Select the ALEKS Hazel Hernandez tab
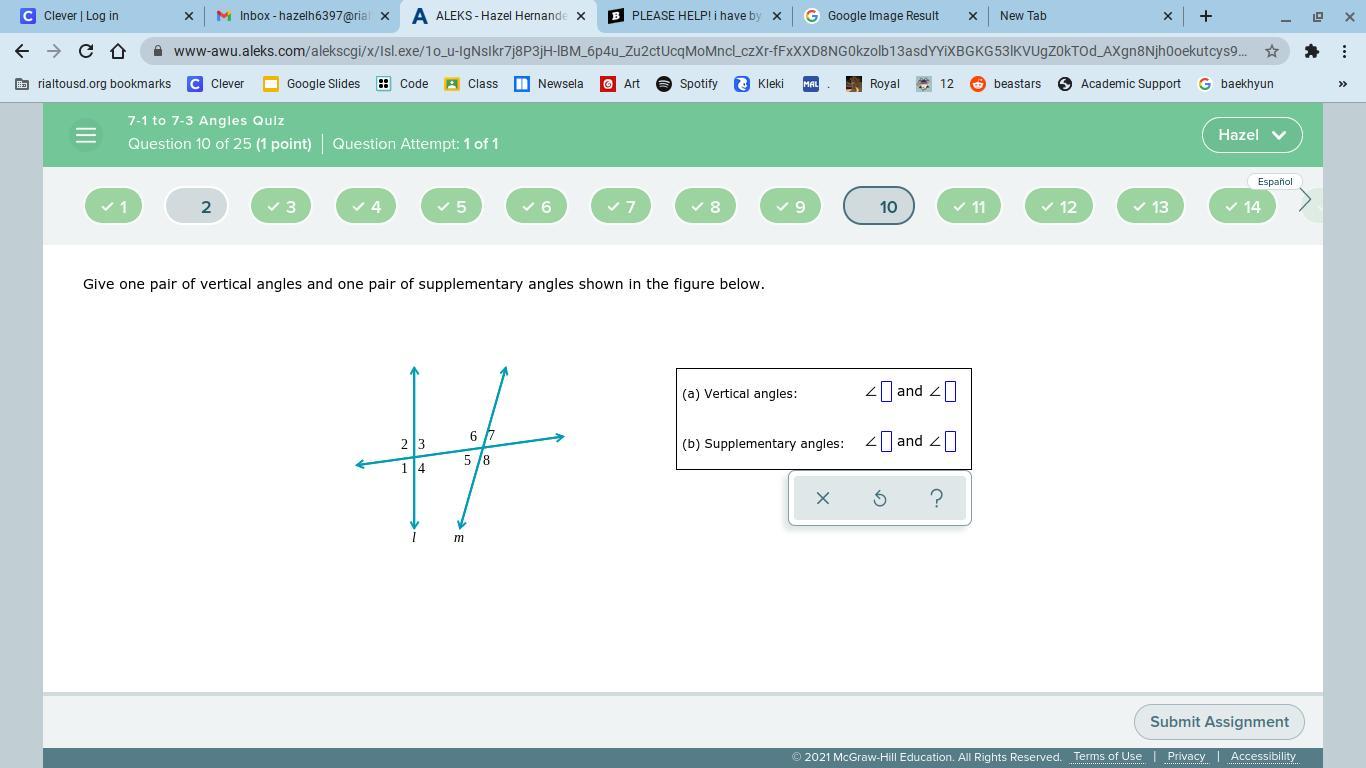1366x768 pixels. point(499,16)
